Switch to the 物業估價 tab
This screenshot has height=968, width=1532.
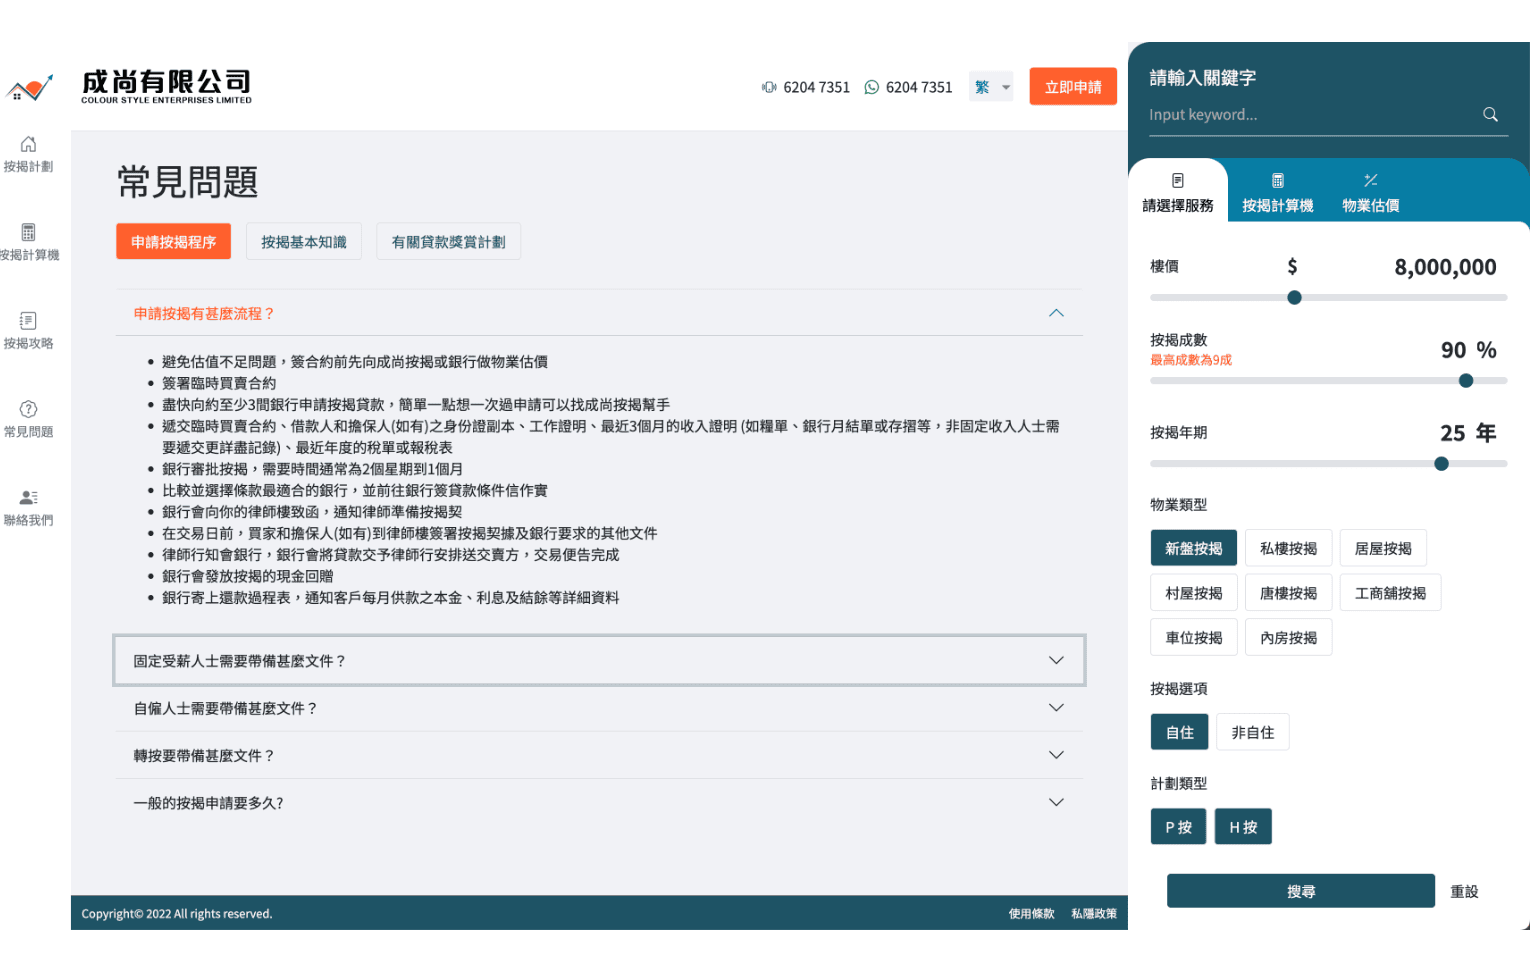[x=1370, y=192]
